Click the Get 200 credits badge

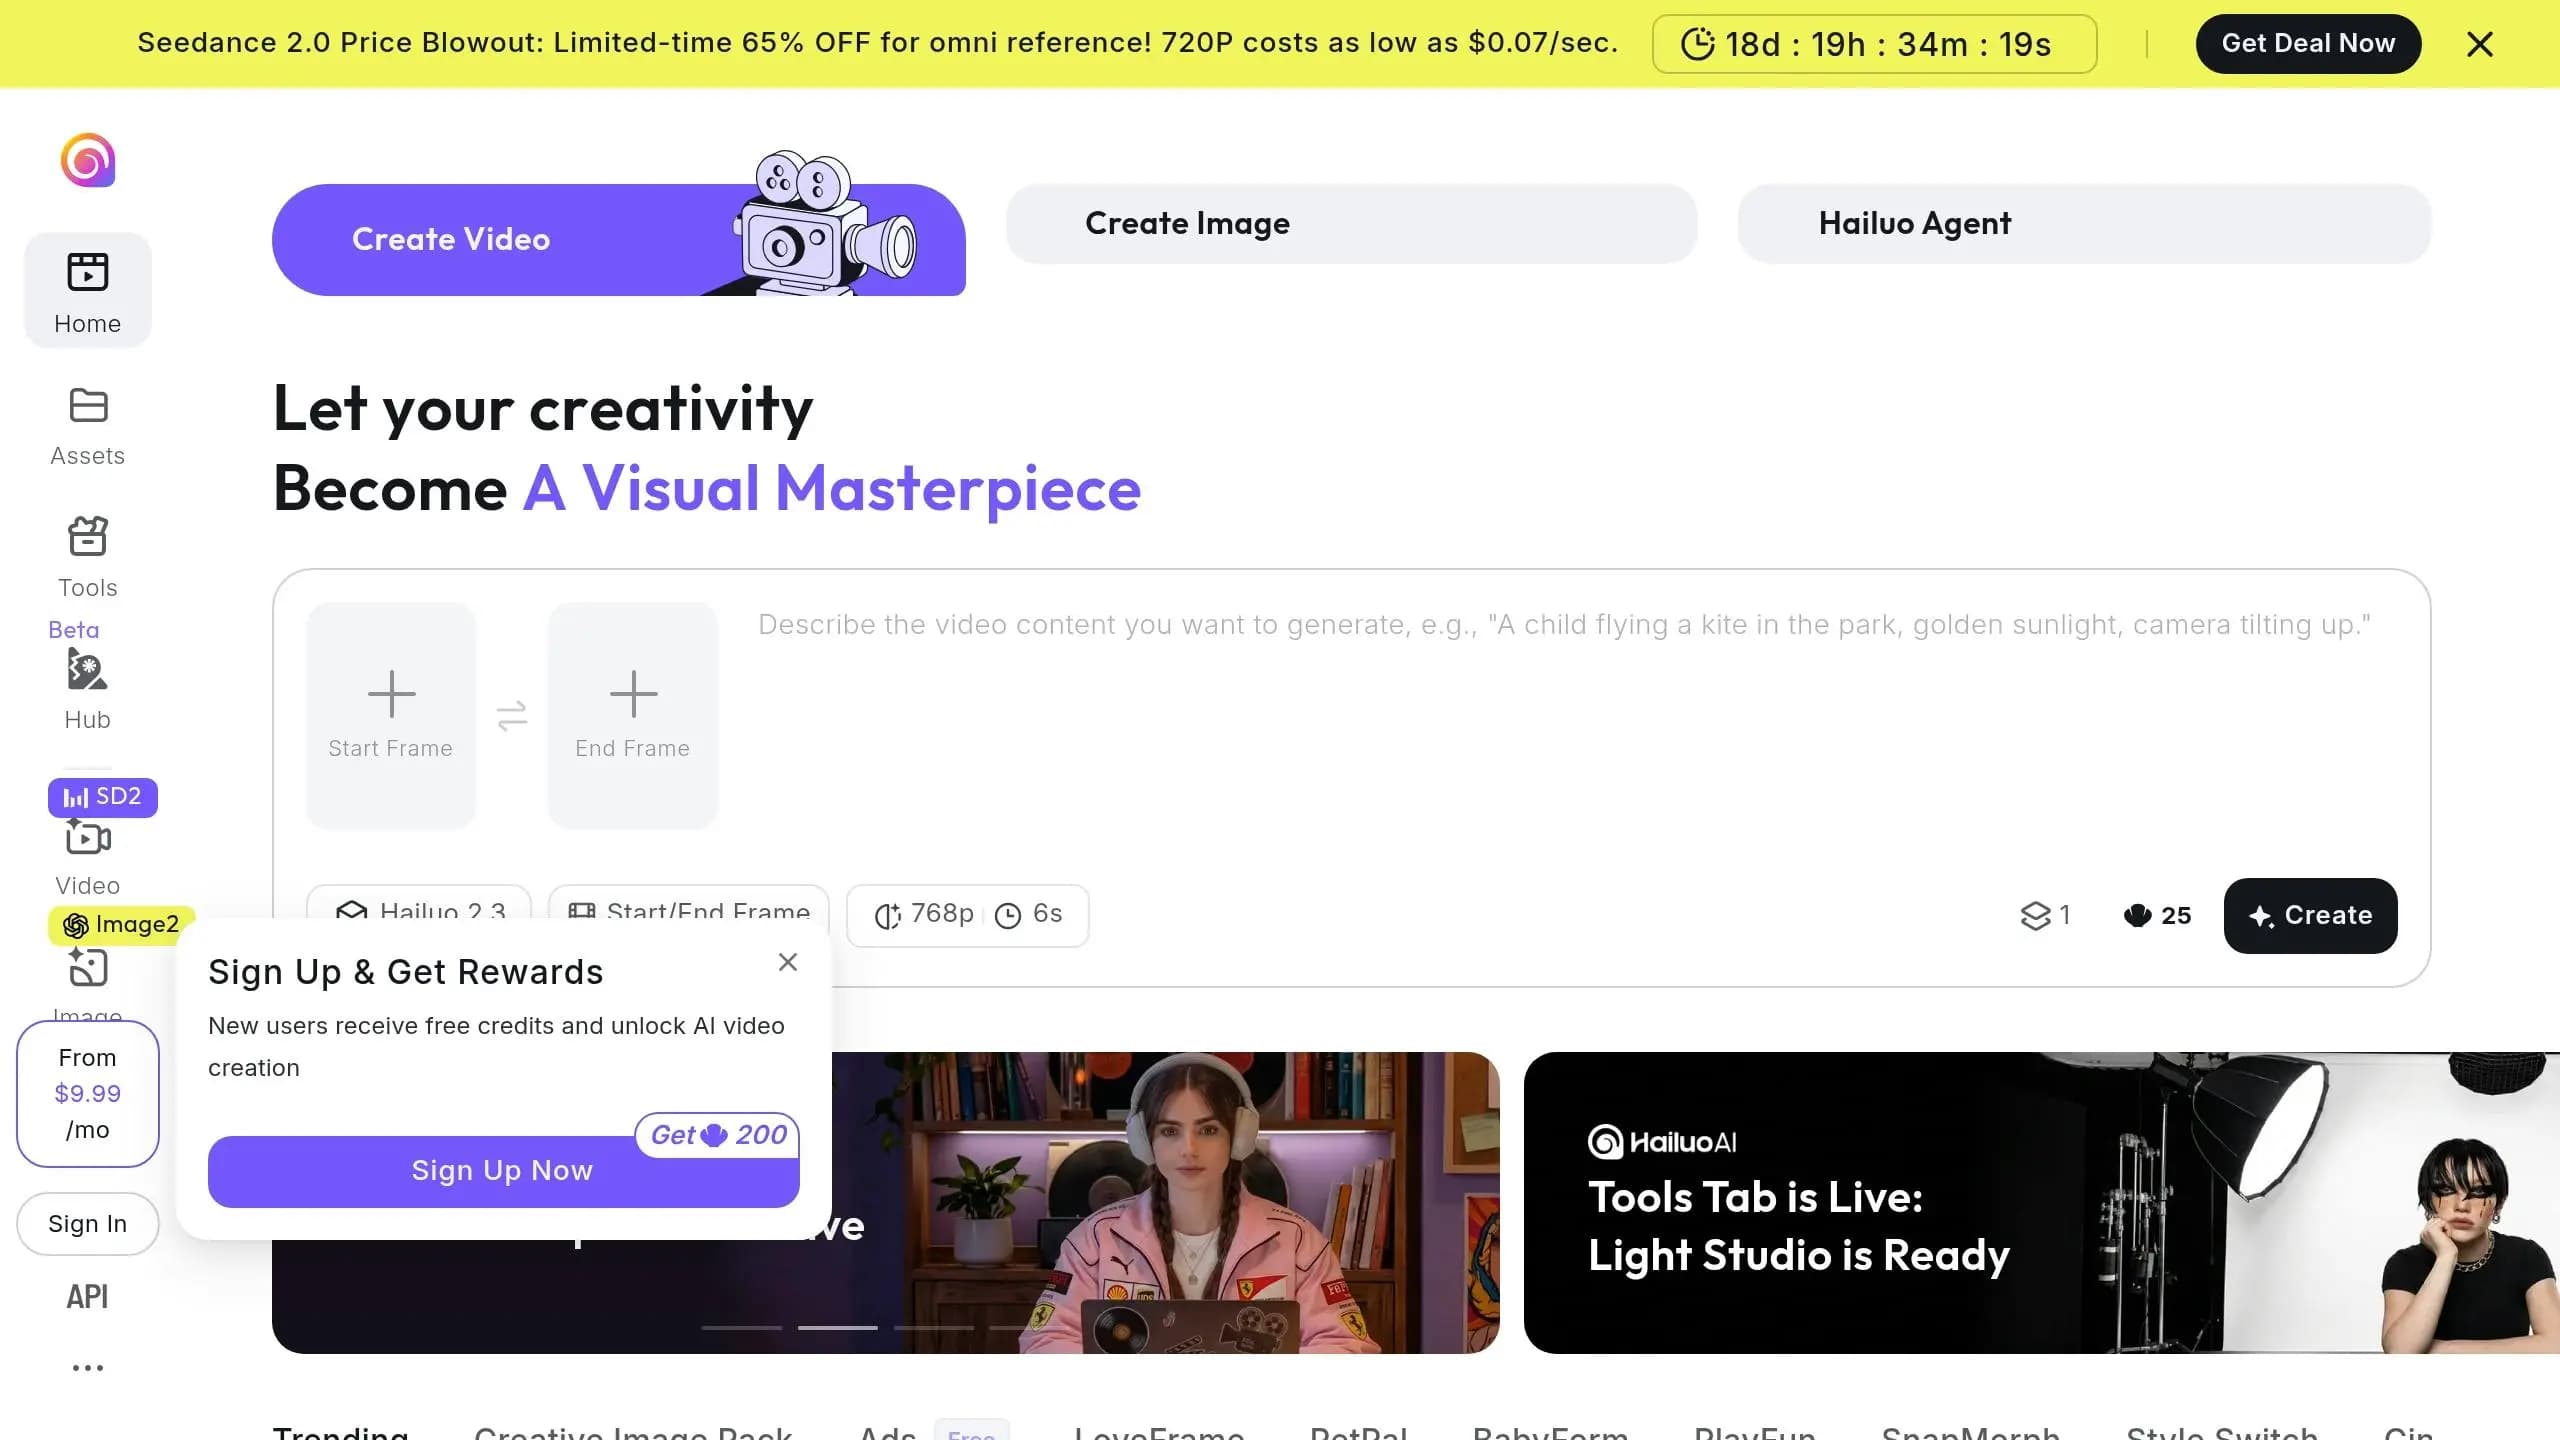717,1135
